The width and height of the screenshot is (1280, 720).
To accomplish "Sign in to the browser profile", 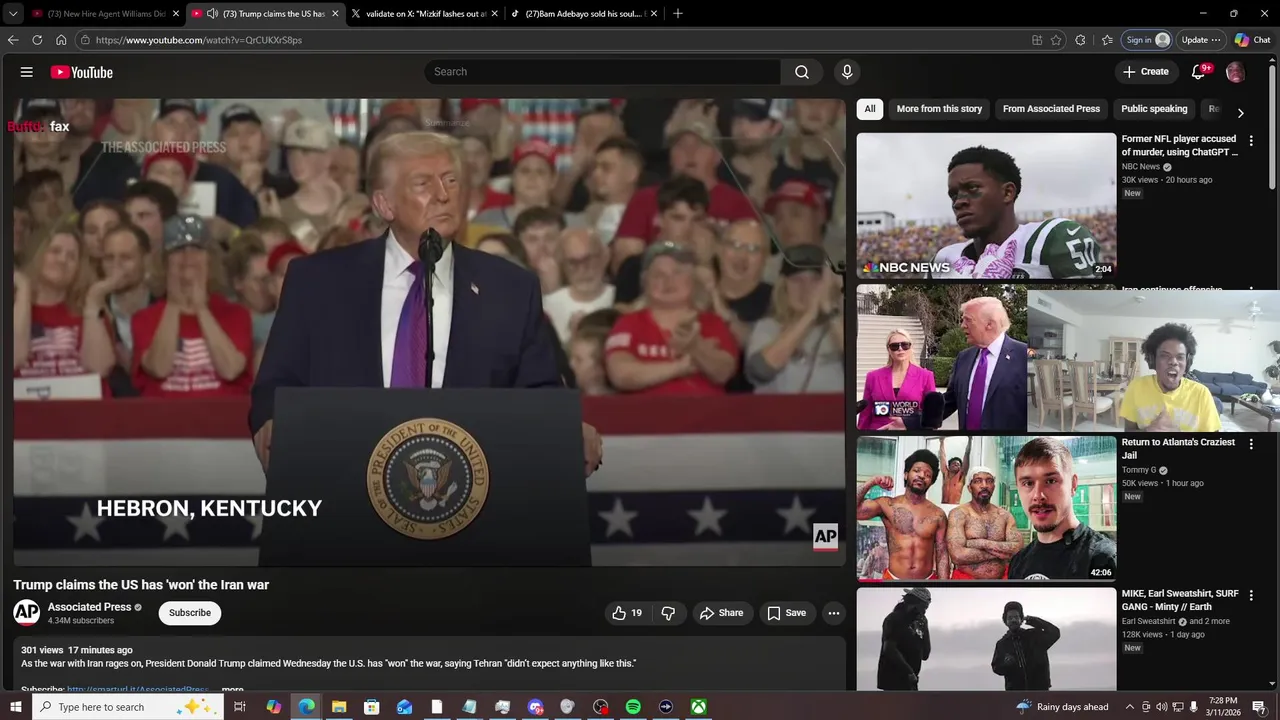I will click(1146, 40).
